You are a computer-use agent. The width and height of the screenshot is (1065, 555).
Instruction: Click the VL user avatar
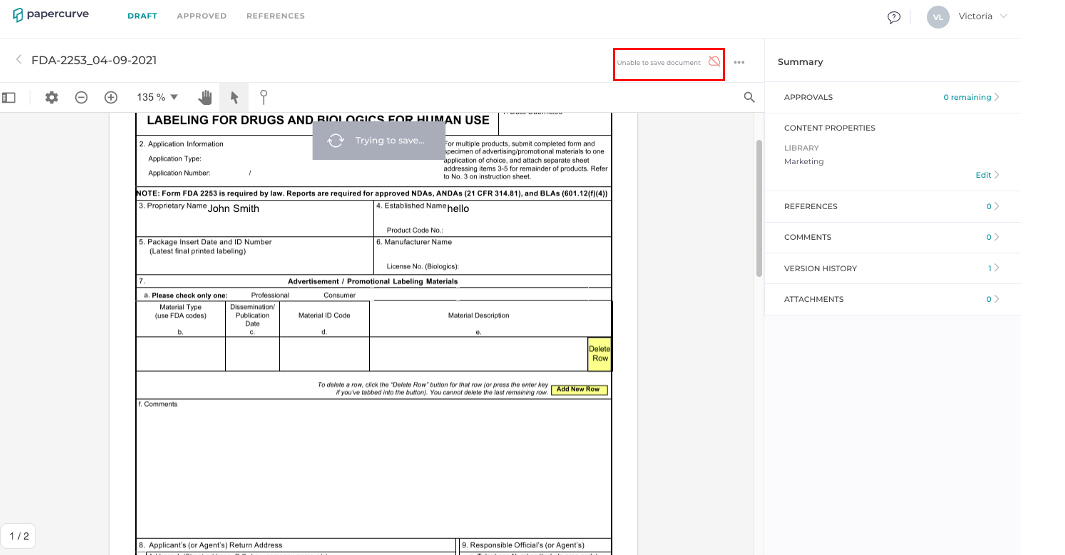(x=938, y=17)
